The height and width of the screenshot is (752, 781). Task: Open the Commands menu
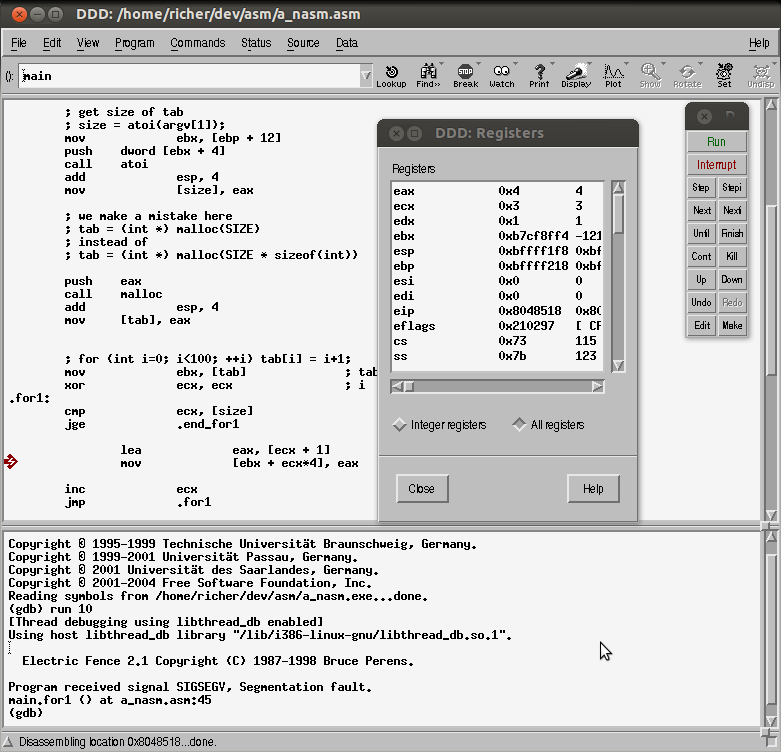(198, 43)
